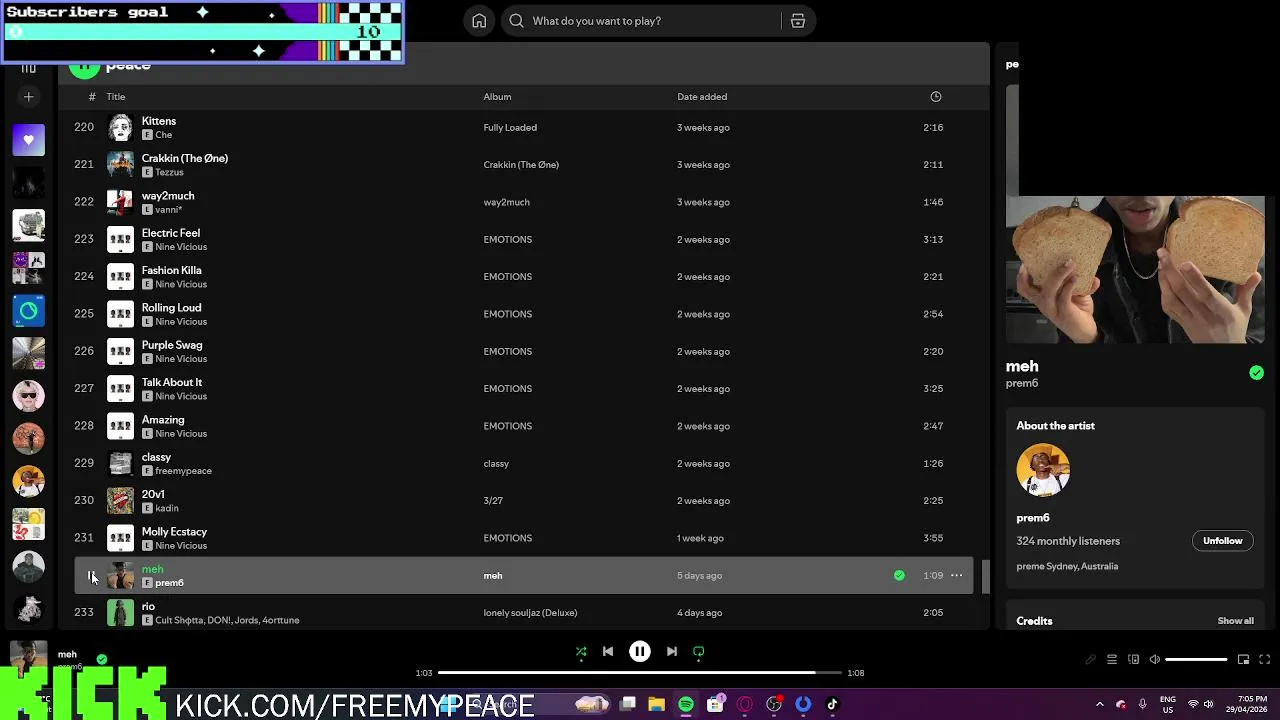Sort by the Album column header

pos(497,97)
